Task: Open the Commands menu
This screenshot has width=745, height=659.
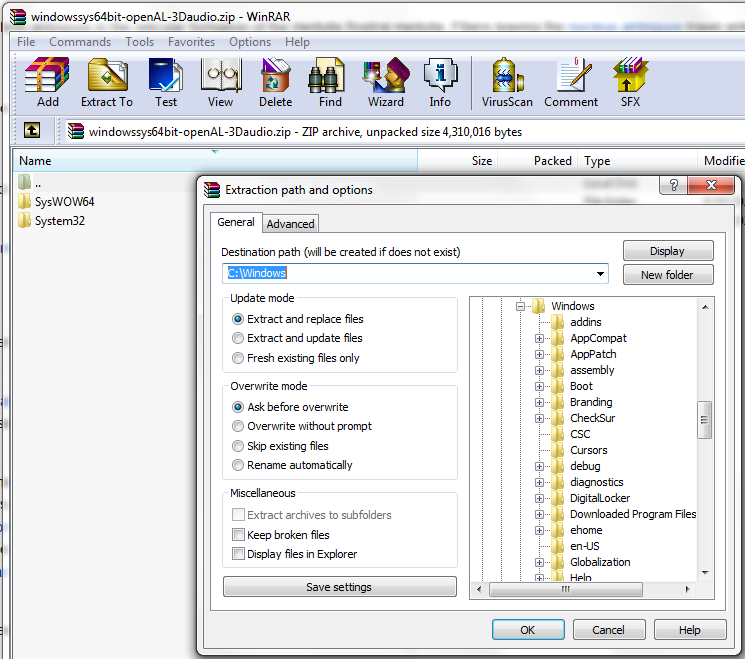Action: [x=80, y=42]
